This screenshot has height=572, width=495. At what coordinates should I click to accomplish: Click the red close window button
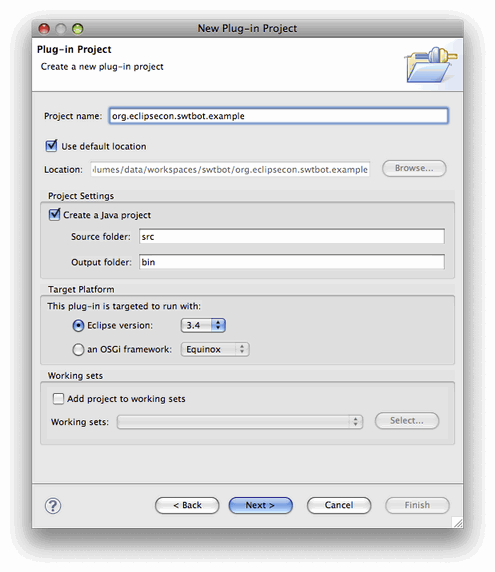point(44,28)
